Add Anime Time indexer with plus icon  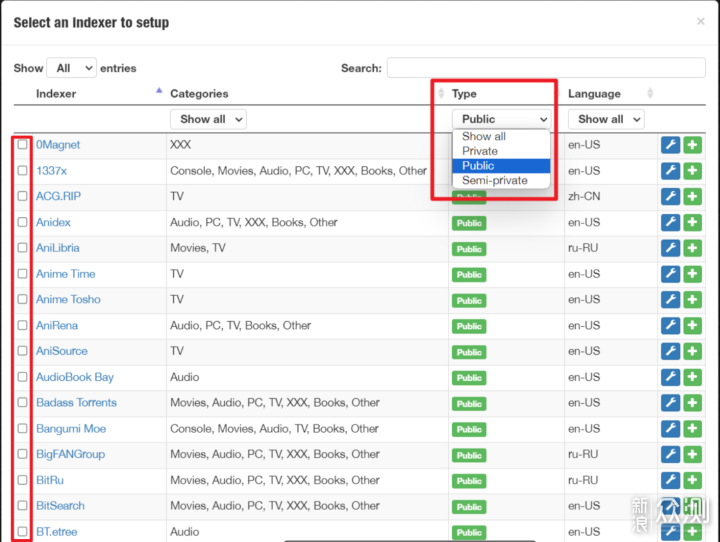(692, 274)
